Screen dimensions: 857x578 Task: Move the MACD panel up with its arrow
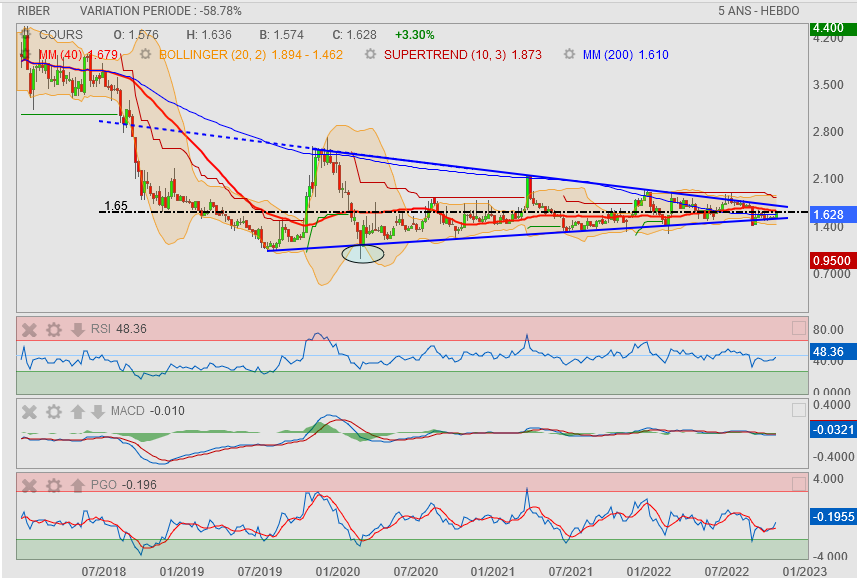pyautogui.click(x=78, y=411)
